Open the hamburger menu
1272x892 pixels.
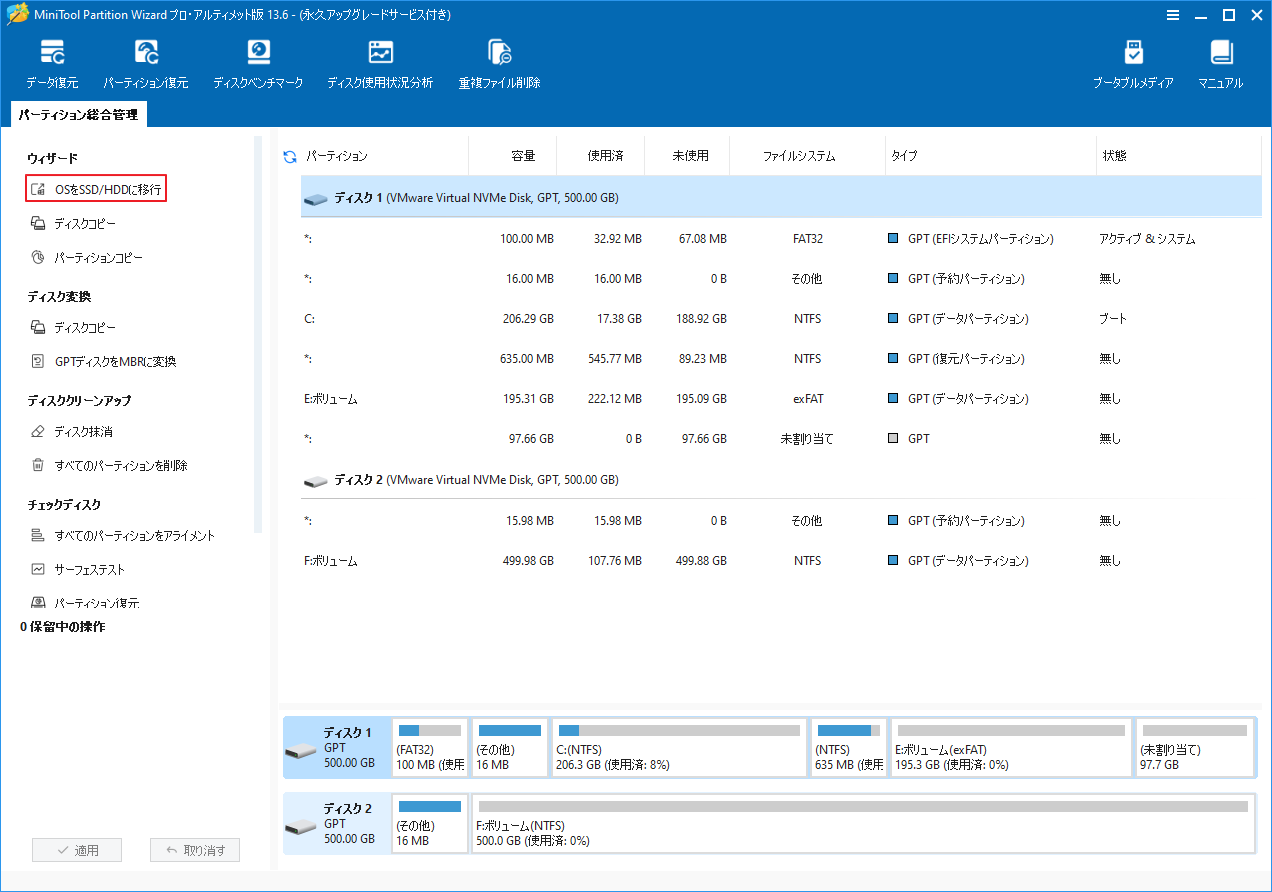1172,15
